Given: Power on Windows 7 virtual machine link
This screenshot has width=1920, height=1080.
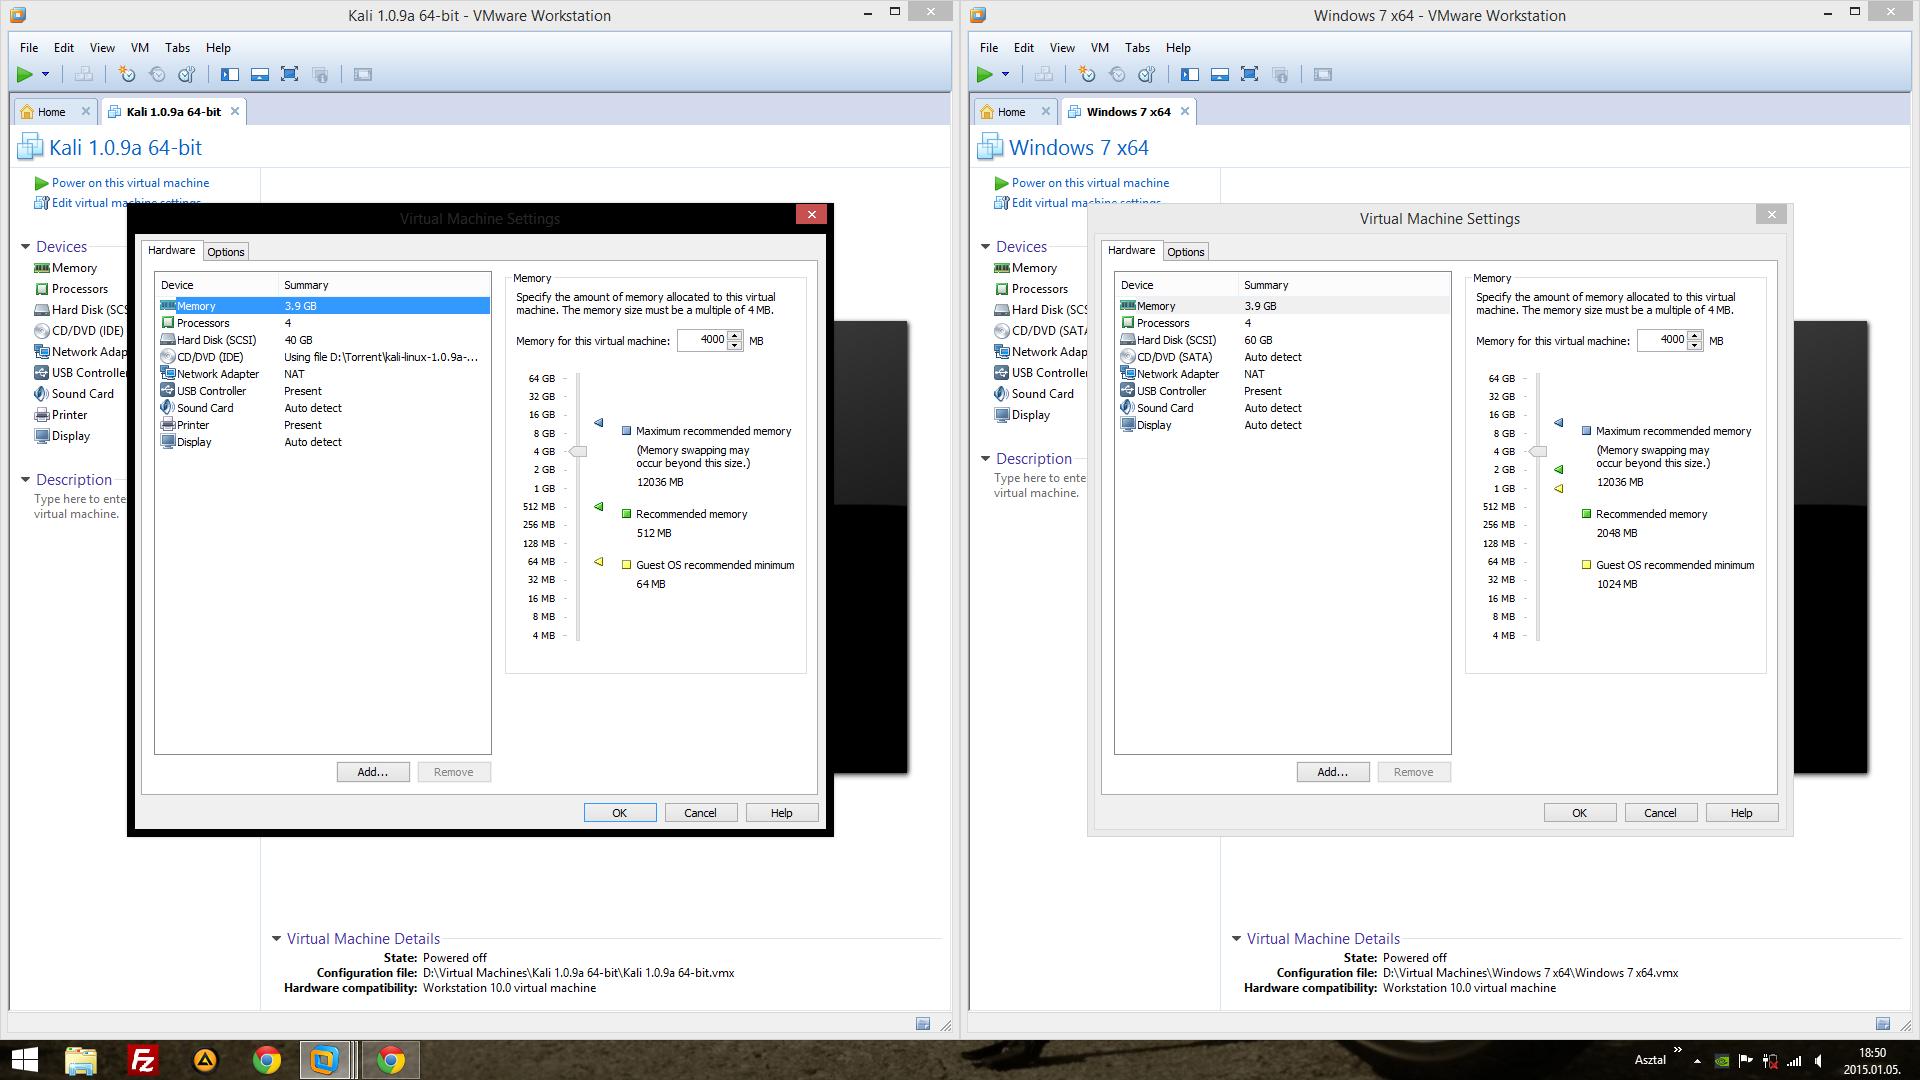Looking at the screenshot, I should tap(1089, 182).
